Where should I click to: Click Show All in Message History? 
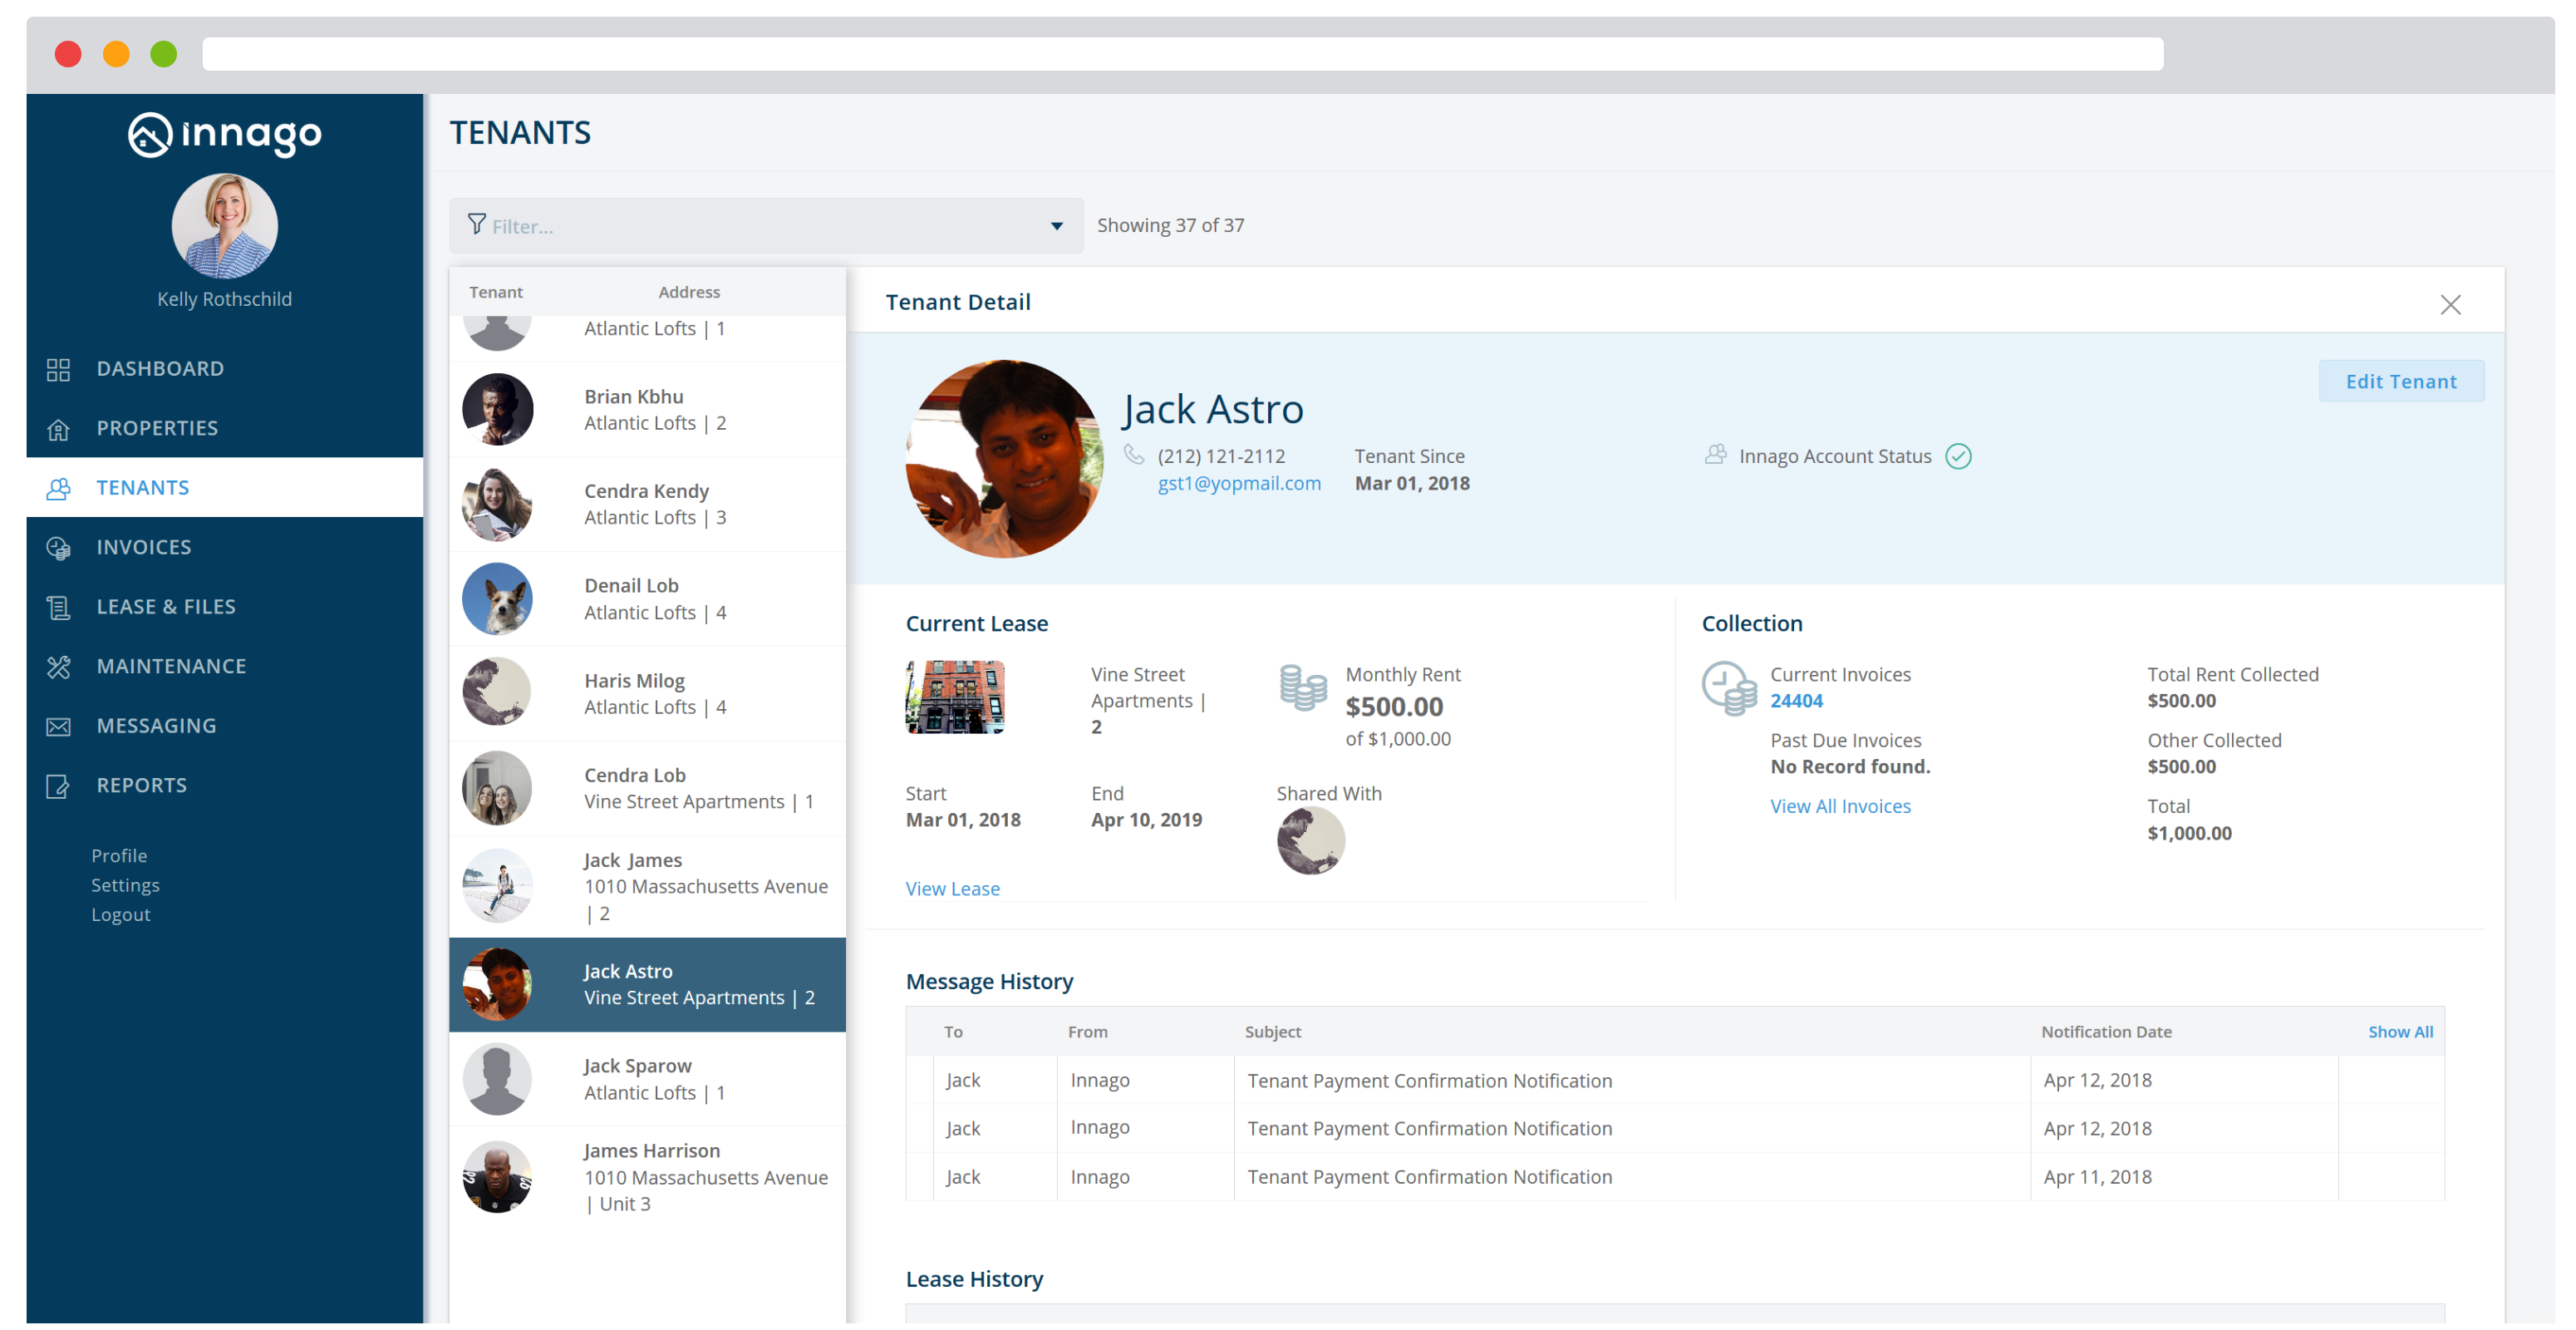(x=2399, y=1032)
